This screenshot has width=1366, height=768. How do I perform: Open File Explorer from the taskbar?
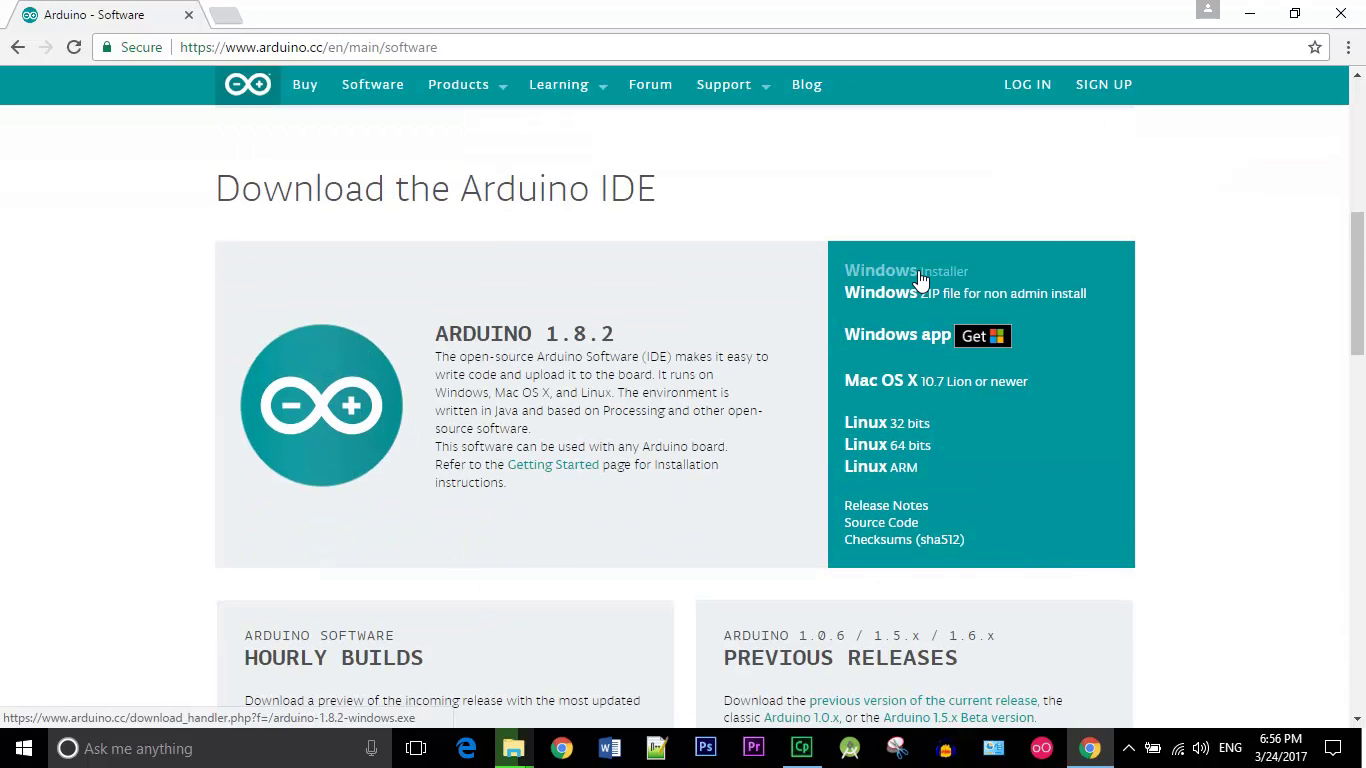coord(513,748)
